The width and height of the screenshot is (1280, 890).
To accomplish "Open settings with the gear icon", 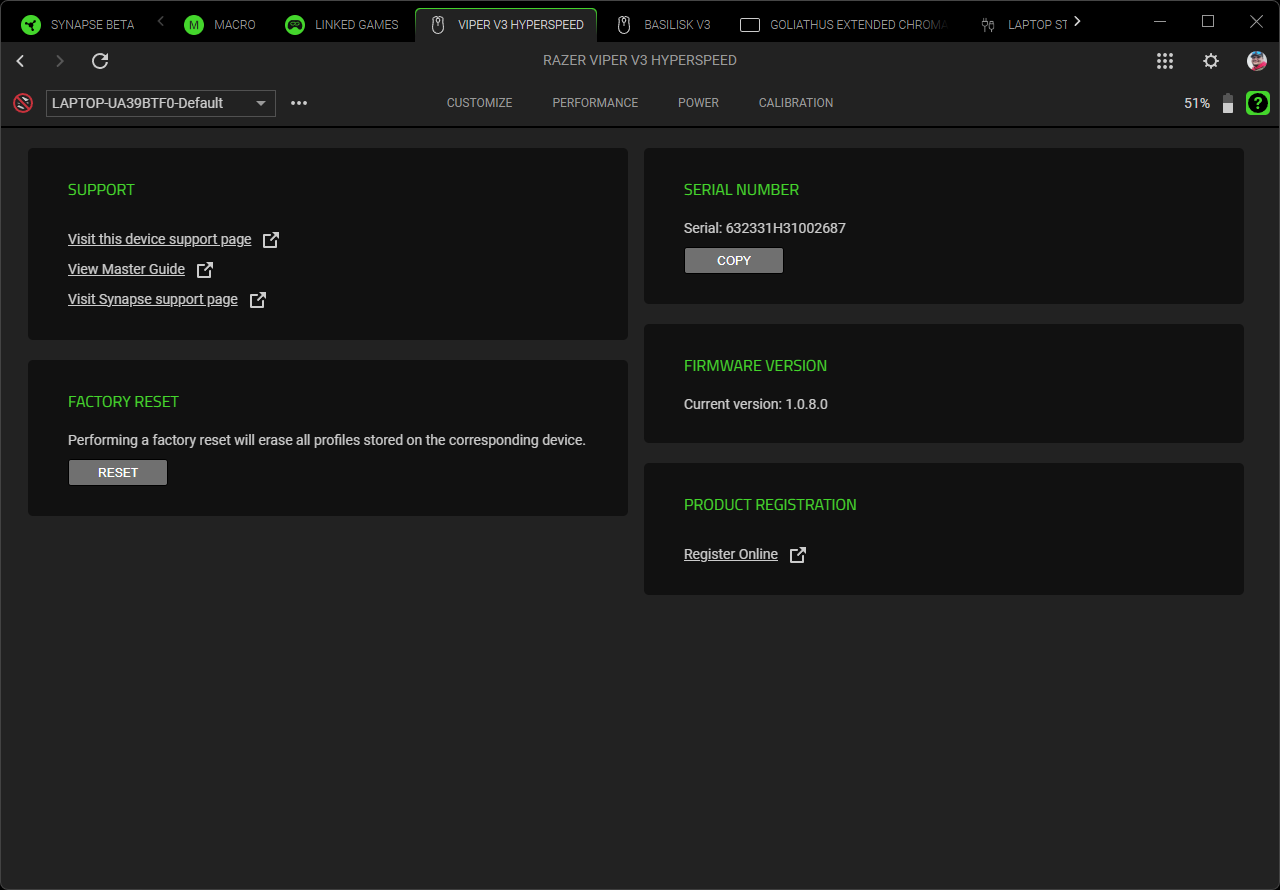I will click(x=1211, y=61).
